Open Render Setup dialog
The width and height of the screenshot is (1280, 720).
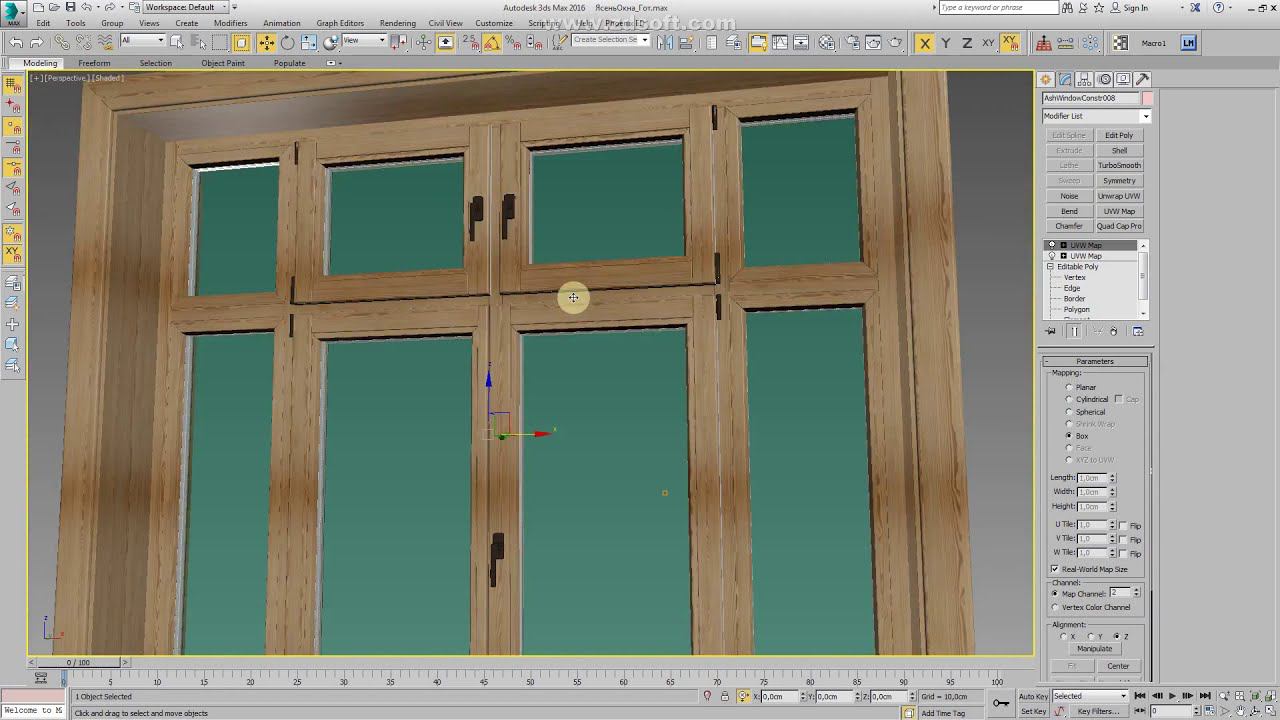tap(852, 43)
